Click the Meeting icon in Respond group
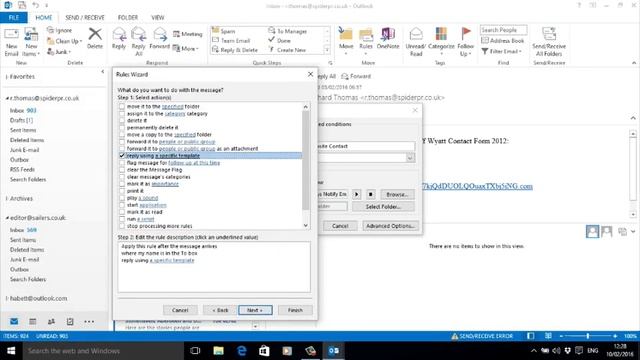Viewport: 640px width, 360px height. tap(177, 34)
